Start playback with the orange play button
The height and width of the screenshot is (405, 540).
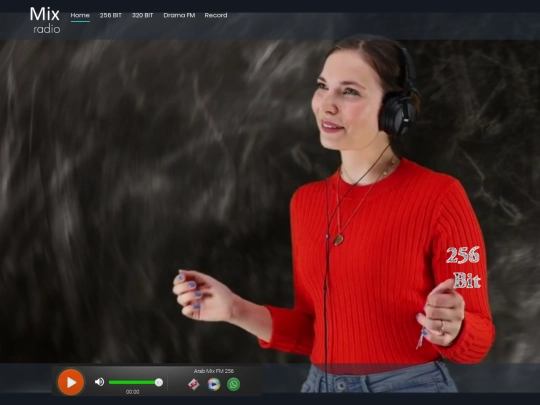(x=71, y=382)
